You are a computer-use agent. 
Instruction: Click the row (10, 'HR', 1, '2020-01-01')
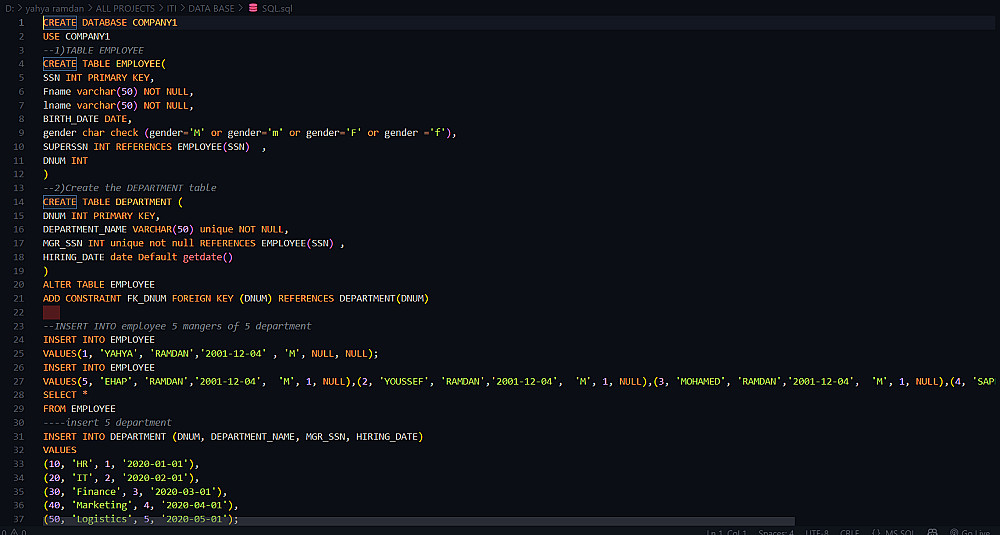point(121,464)
